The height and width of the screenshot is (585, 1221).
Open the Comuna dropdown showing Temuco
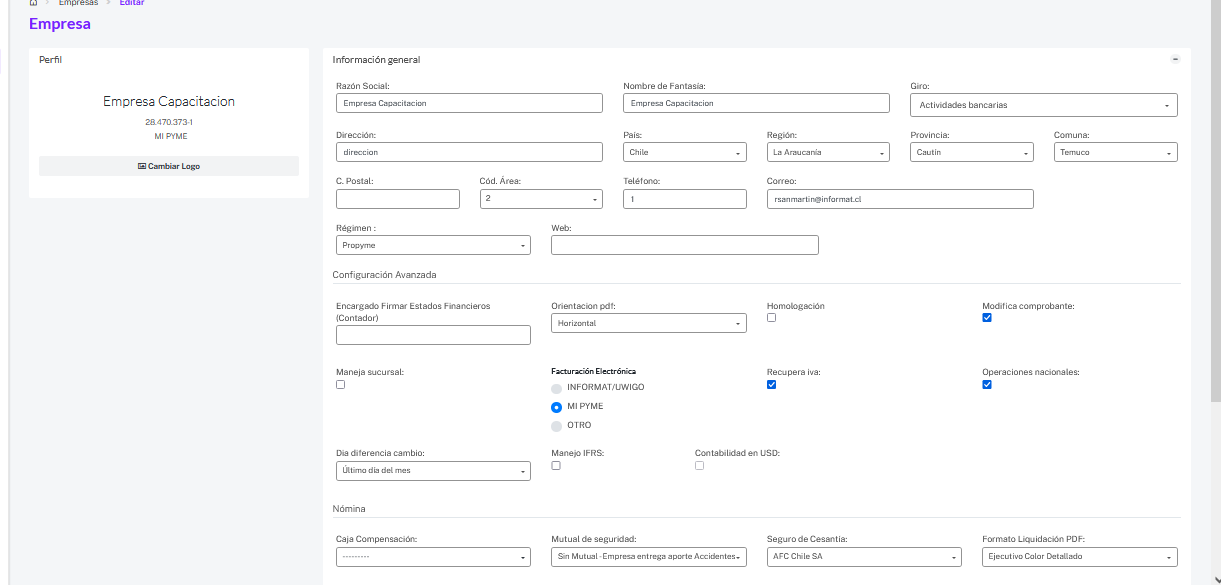tap(1115, 153)
